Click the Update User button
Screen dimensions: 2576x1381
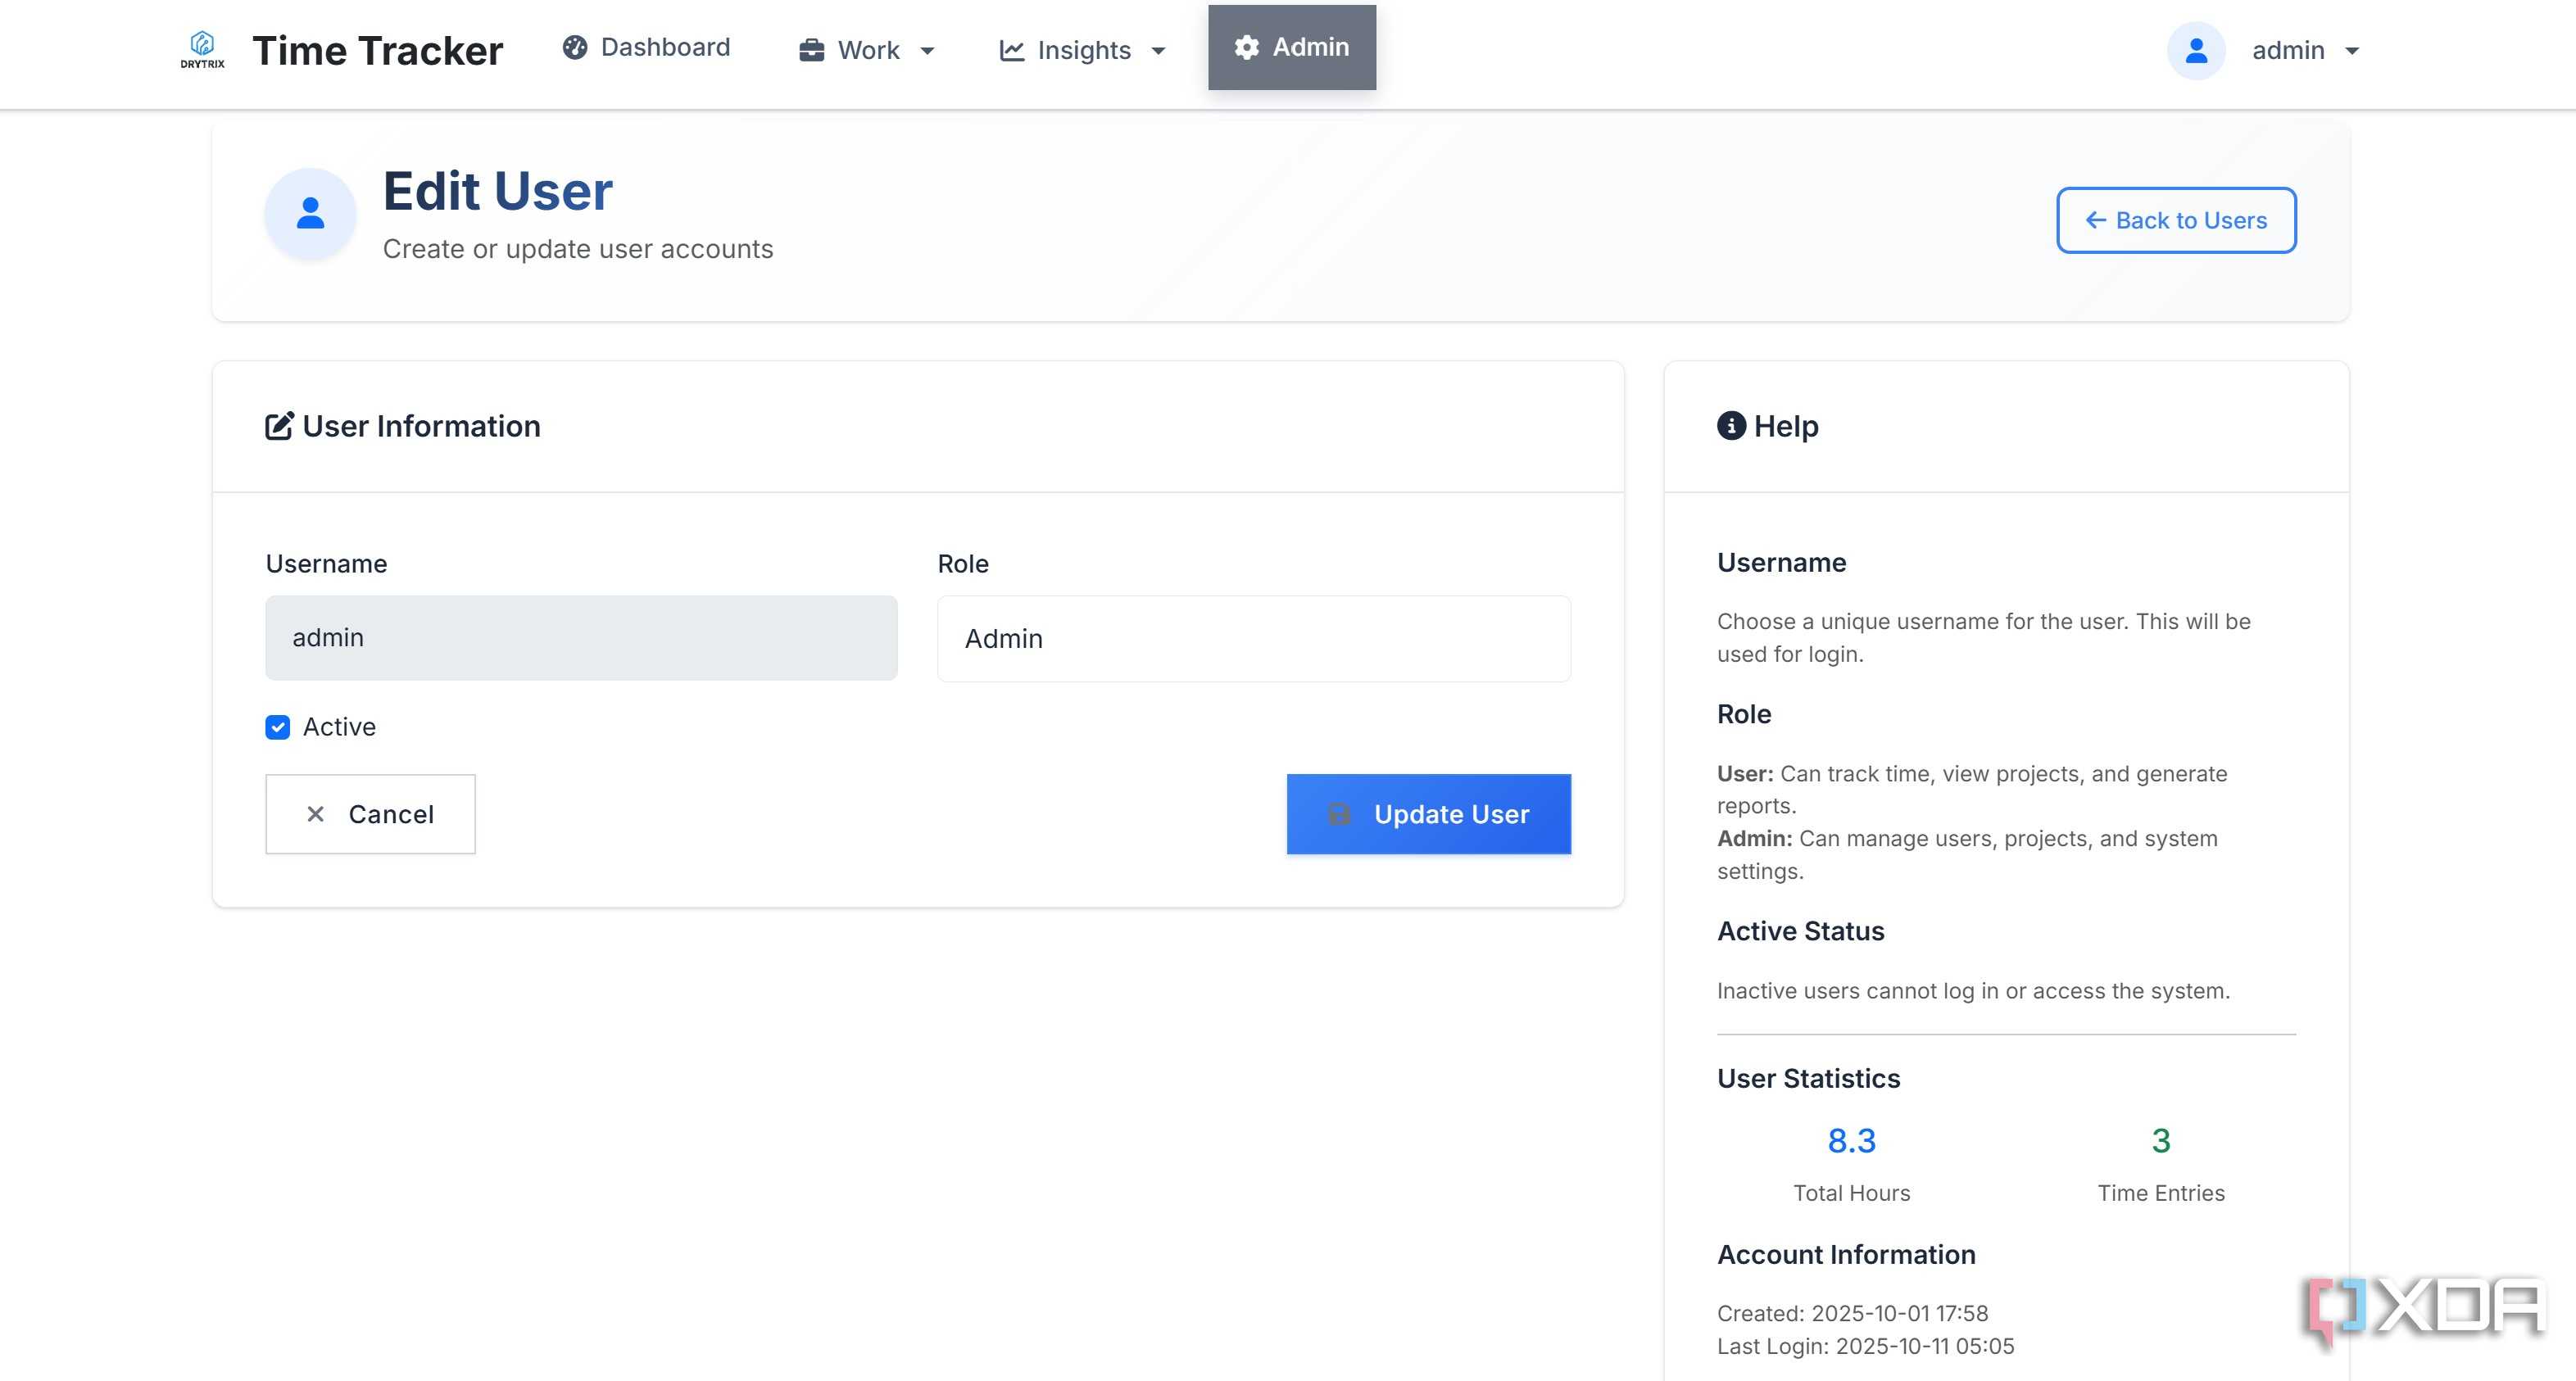1428,814
